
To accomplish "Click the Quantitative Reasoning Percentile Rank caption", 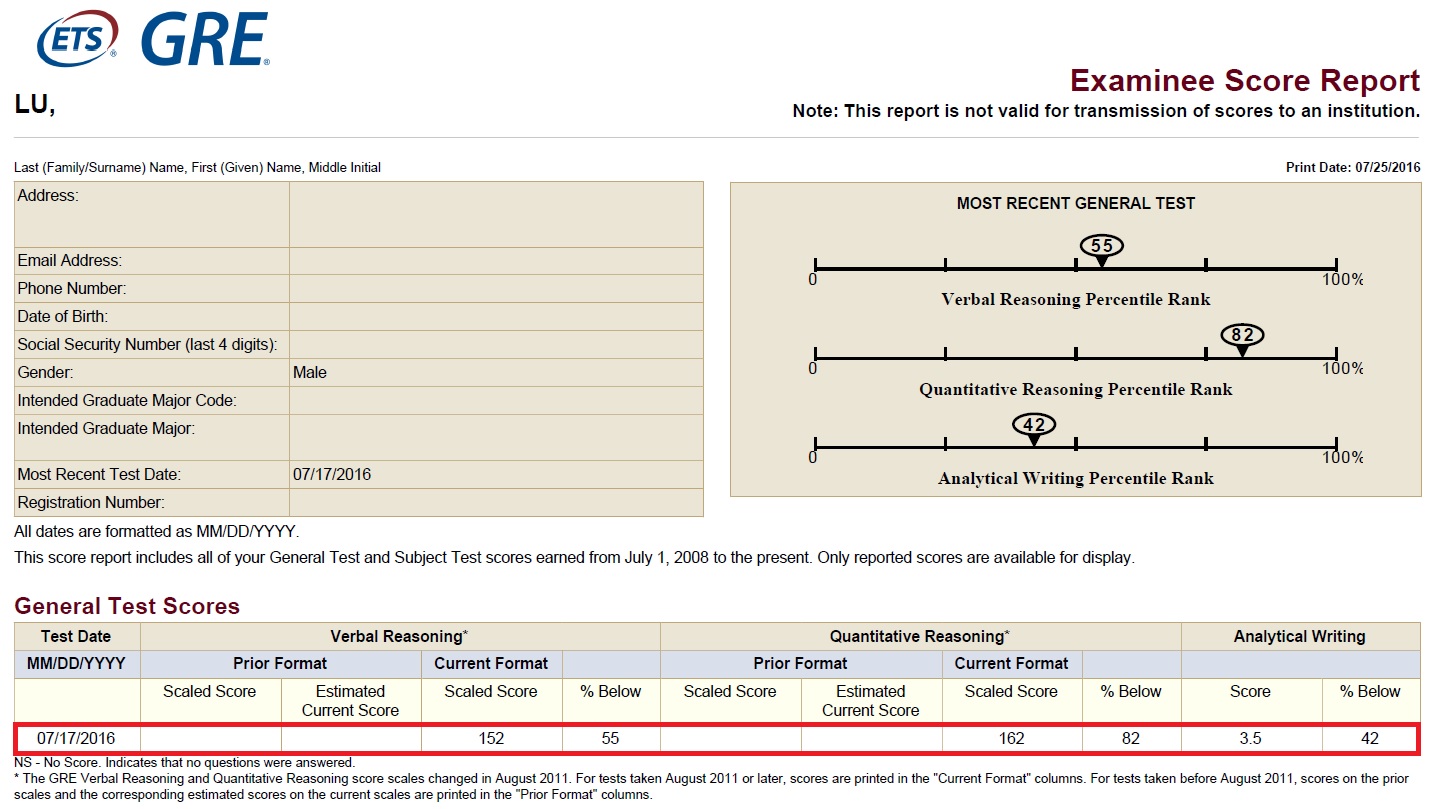I will (x=1076, y=390).
